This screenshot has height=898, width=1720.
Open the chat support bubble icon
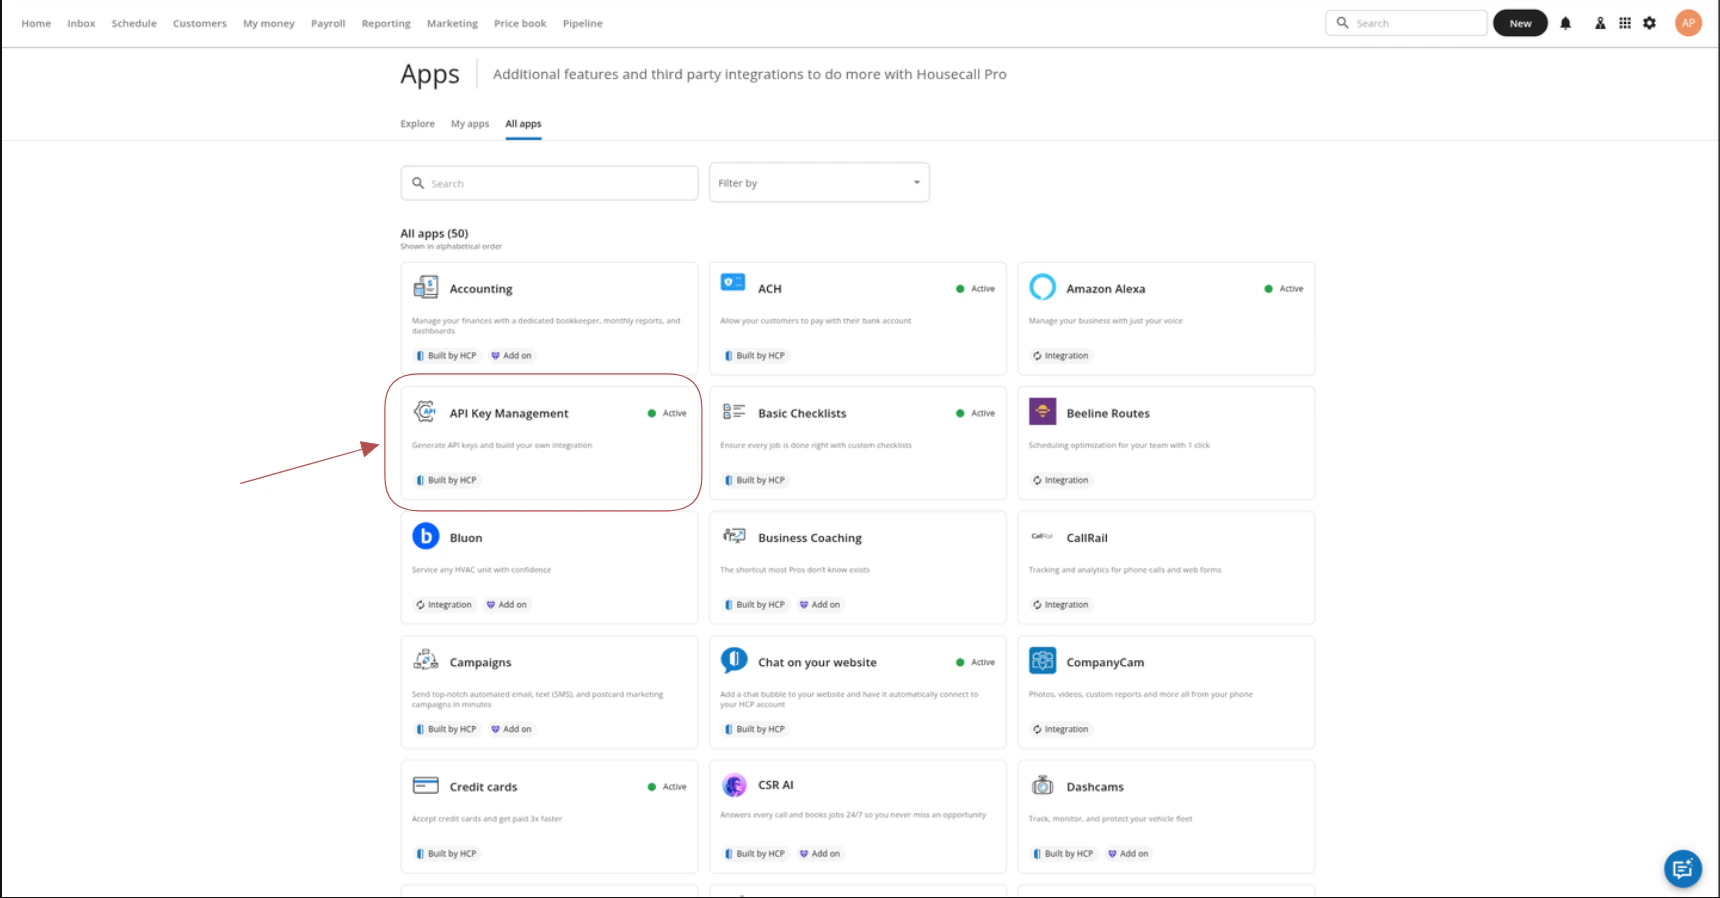coord(1683,868)
